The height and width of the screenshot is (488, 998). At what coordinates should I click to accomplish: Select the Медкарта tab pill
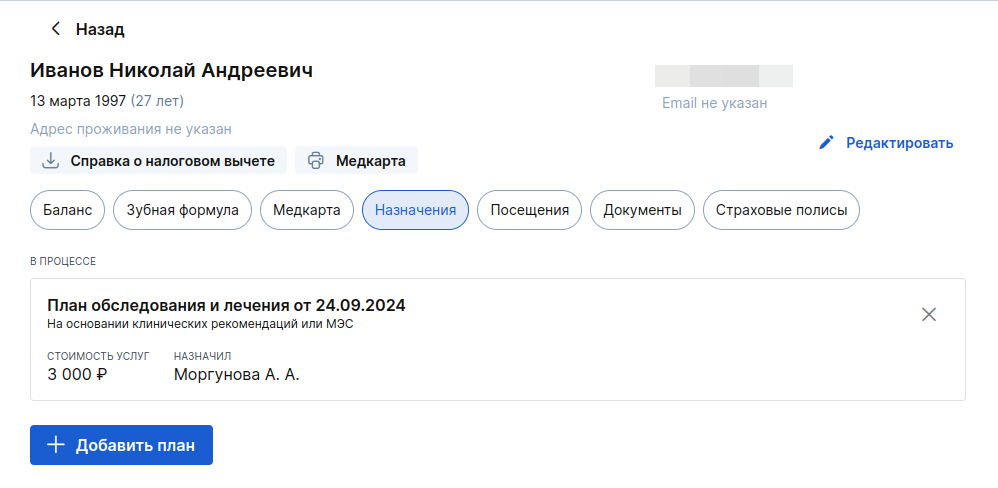click(307, 210)
